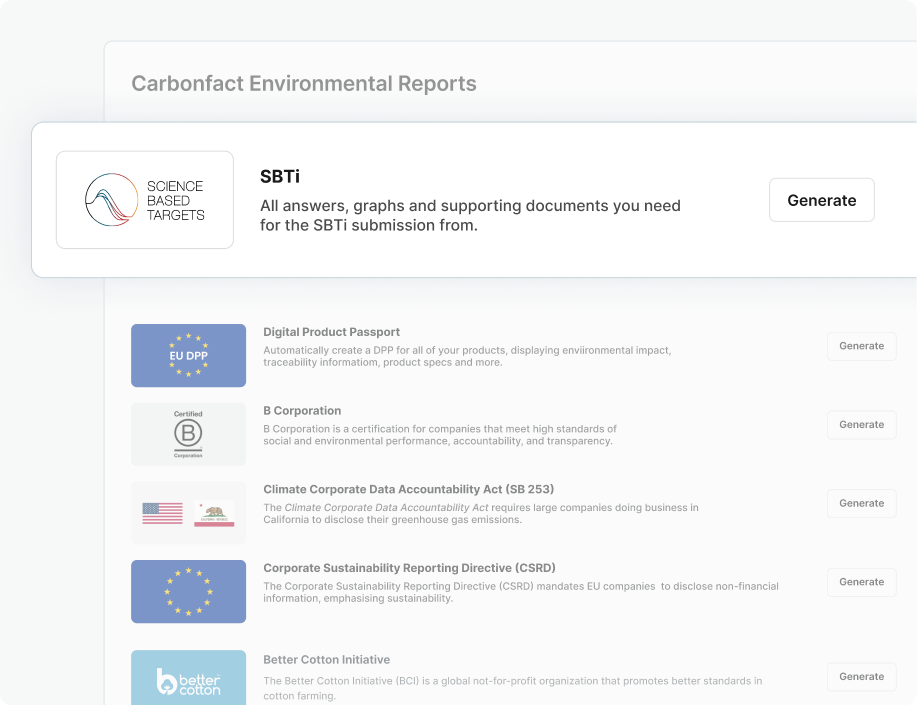Click Generate beside the SB 253 act
The width and height of the screenshot is (917, 705).
861,503
